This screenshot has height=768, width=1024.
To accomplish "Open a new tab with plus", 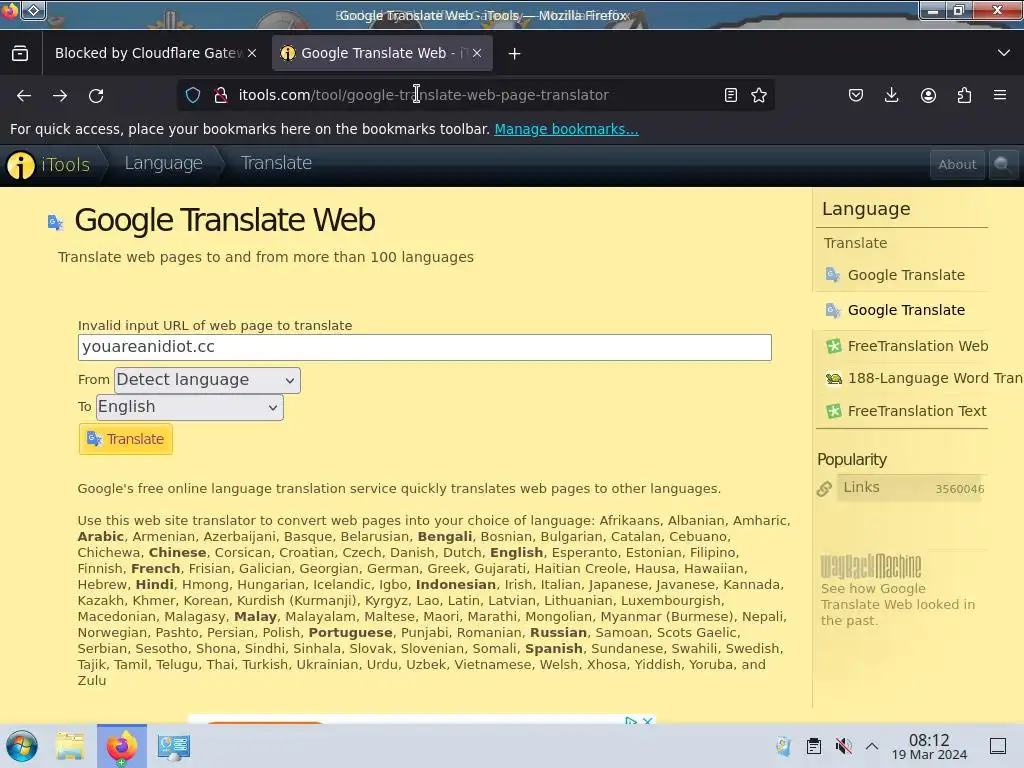I will point(515,54).
